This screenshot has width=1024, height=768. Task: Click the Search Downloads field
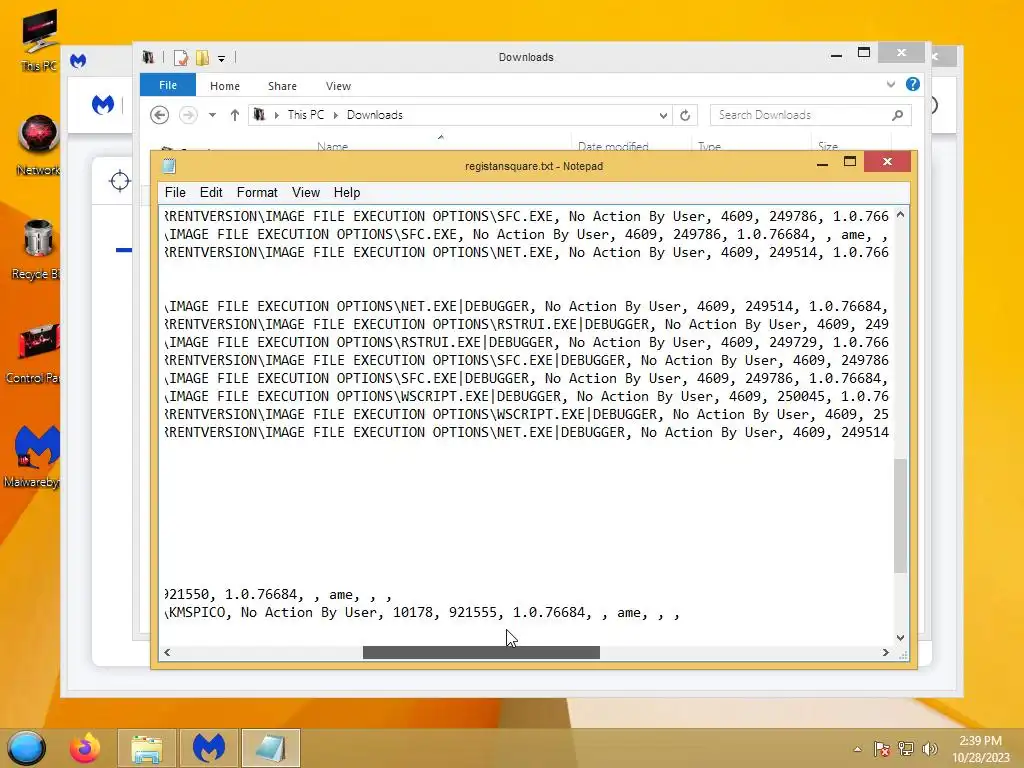(x=810, y=115)
